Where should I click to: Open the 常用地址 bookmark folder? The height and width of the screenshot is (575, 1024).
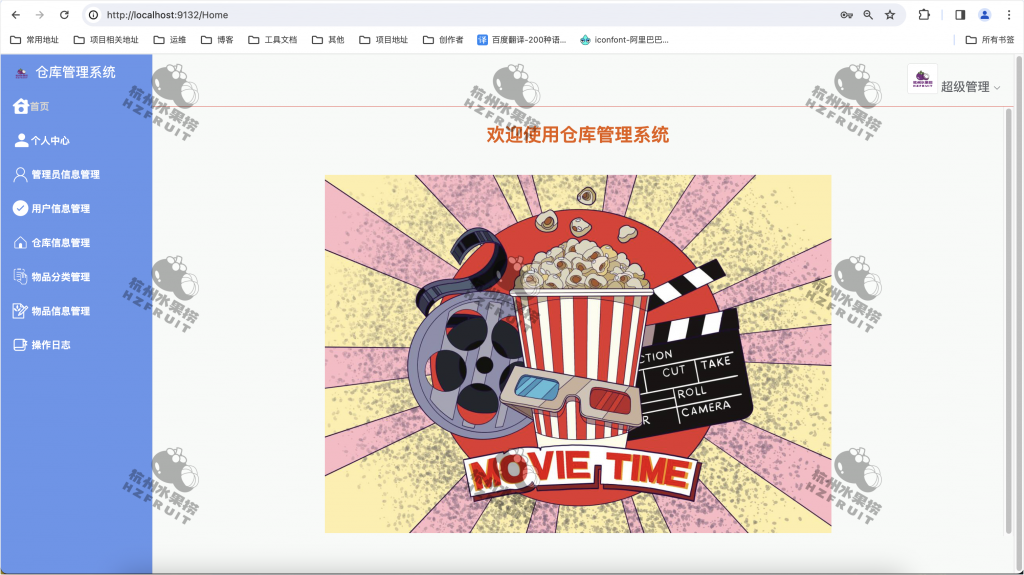click(x=35, y=40)
